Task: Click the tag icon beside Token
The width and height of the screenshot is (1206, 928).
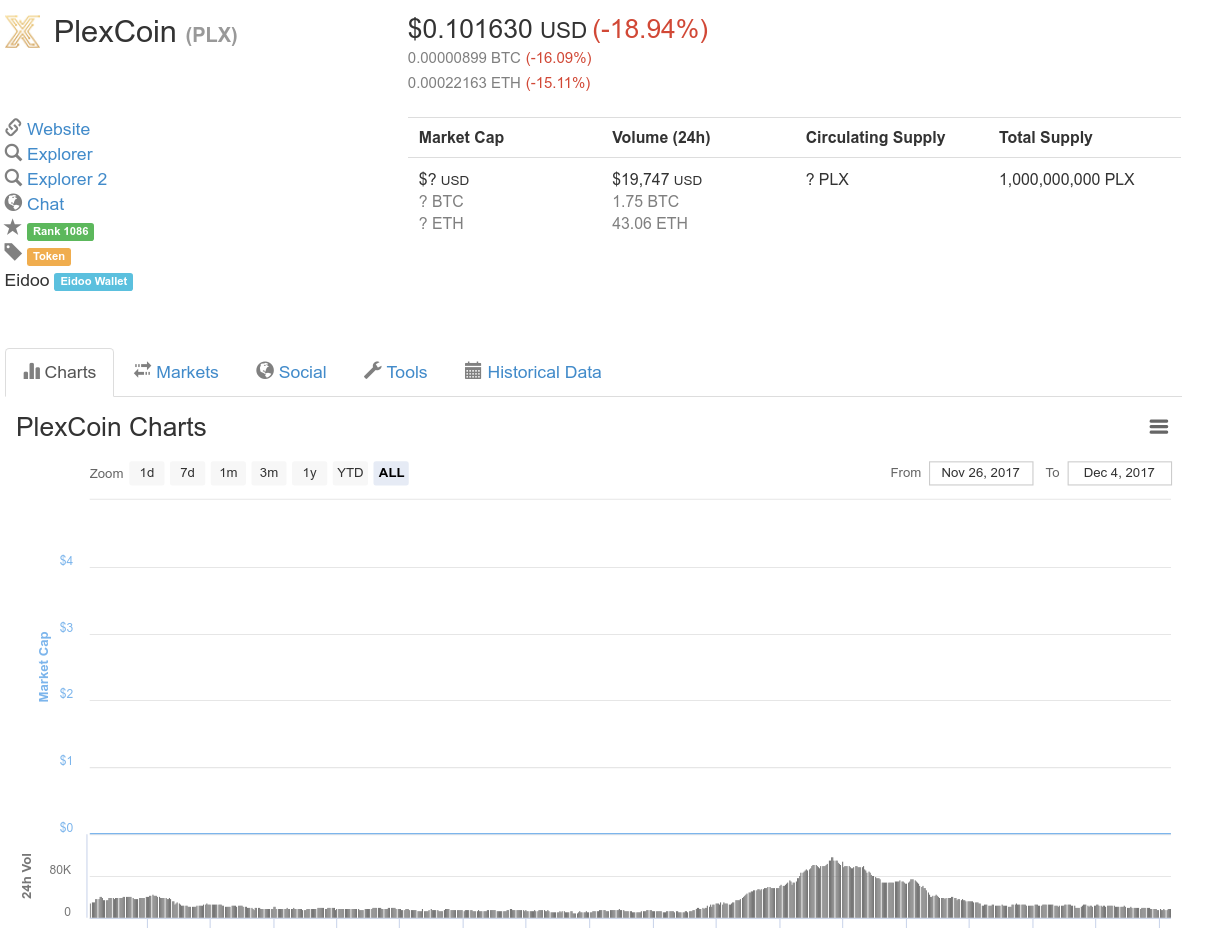Action: pos(13,252)
